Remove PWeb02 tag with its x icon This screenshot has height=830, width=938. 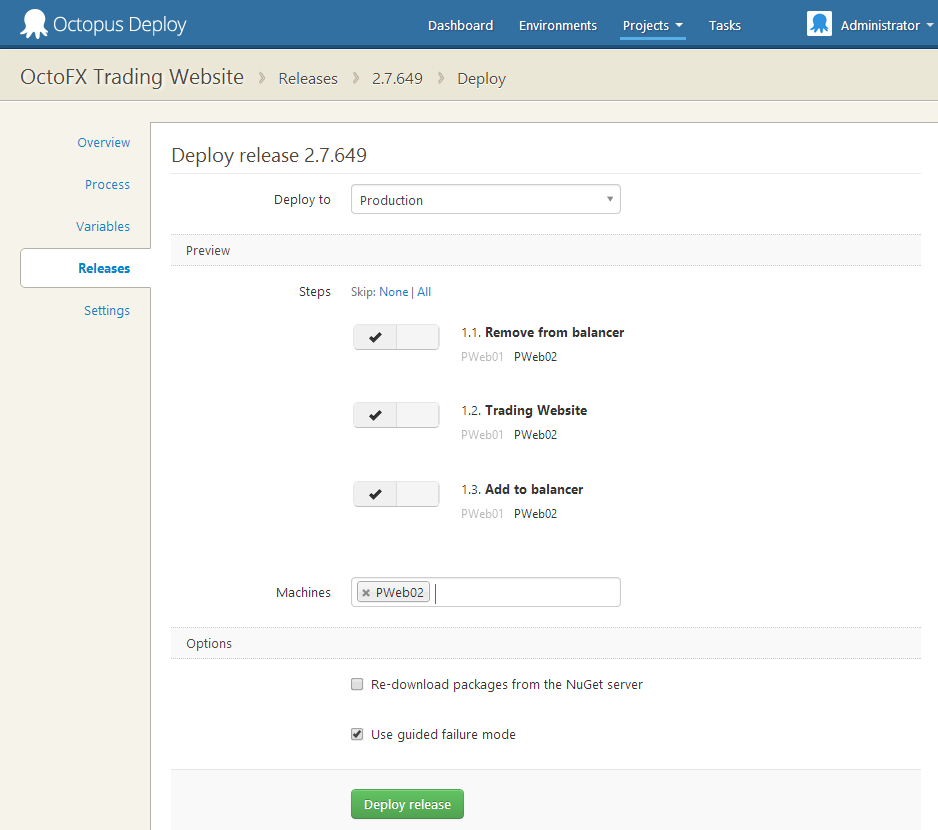click(366, 593)
